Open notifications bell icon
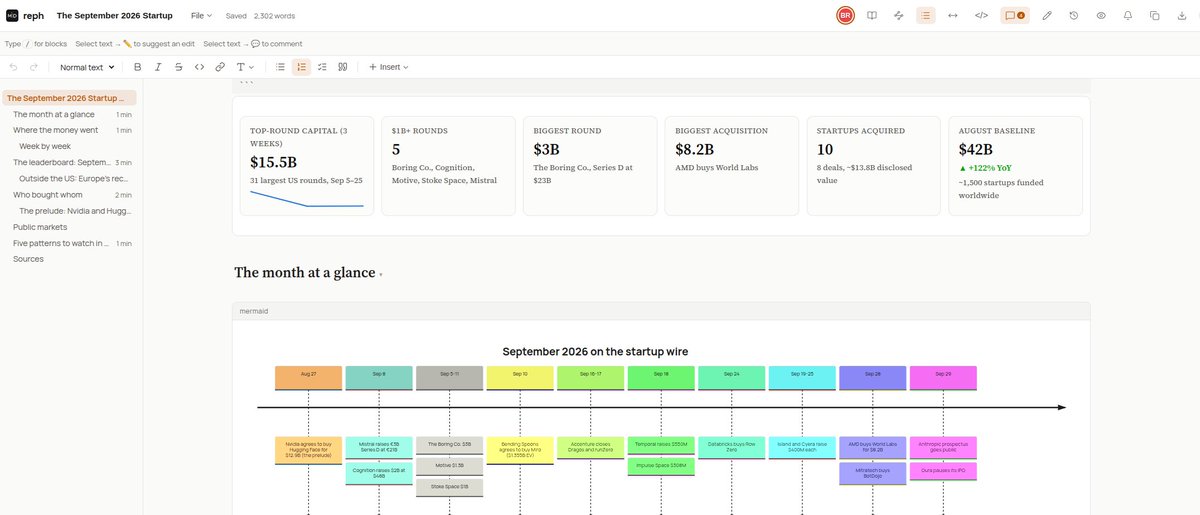This screenshot has width=1200, height=515. (x=1128, y=16)
